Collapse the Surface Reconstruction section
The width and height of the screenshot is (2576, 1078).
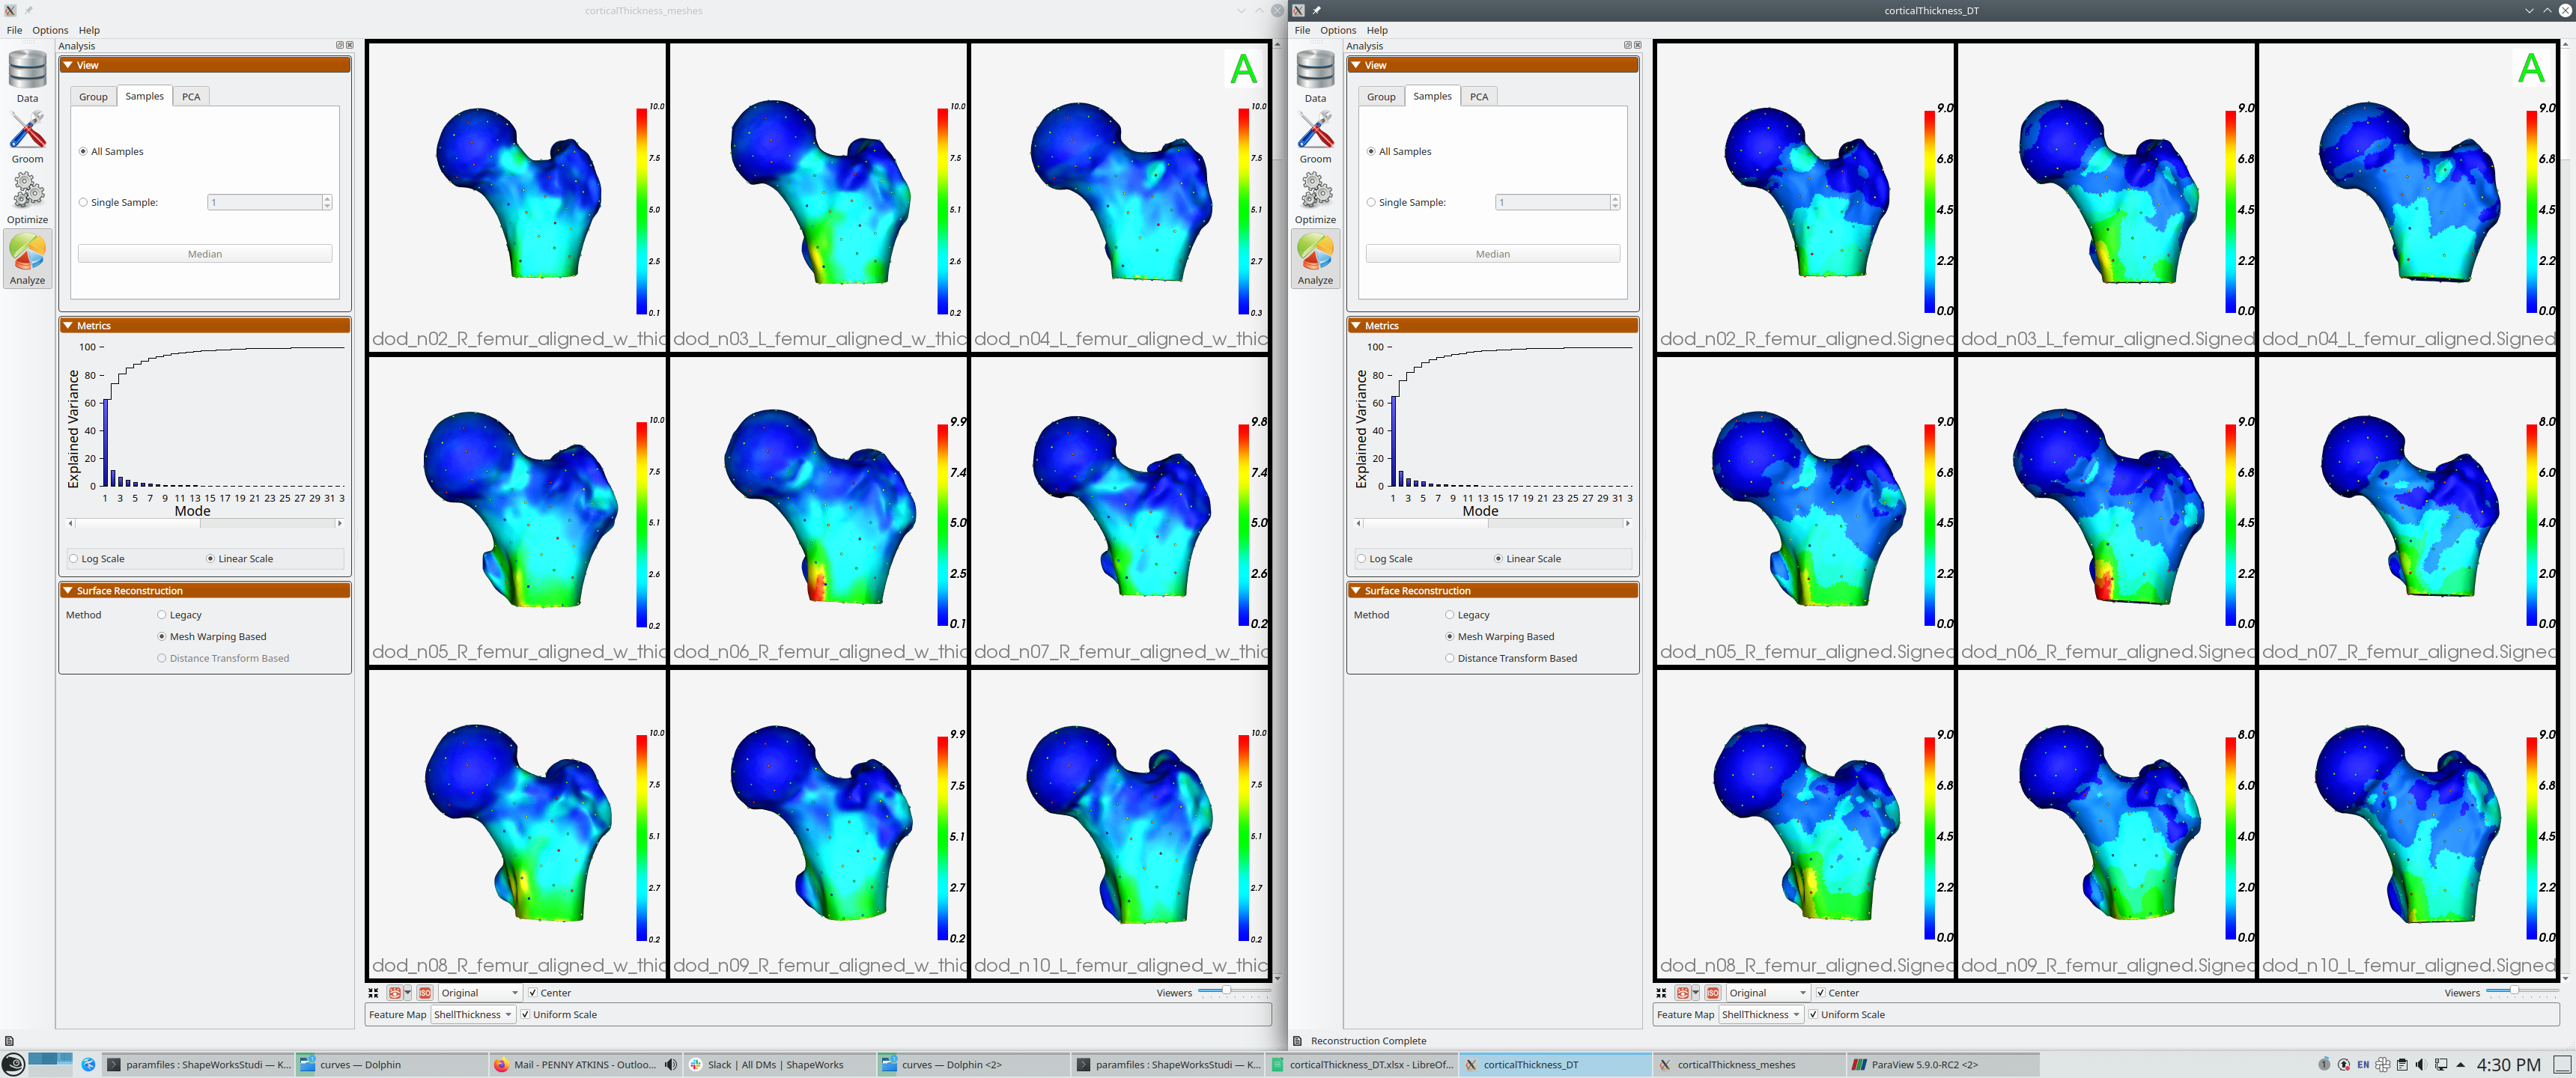[67, 590]
